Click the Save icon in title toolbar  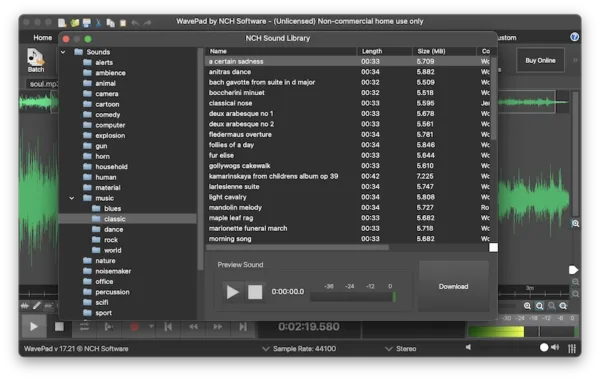(x=86, y=23)
